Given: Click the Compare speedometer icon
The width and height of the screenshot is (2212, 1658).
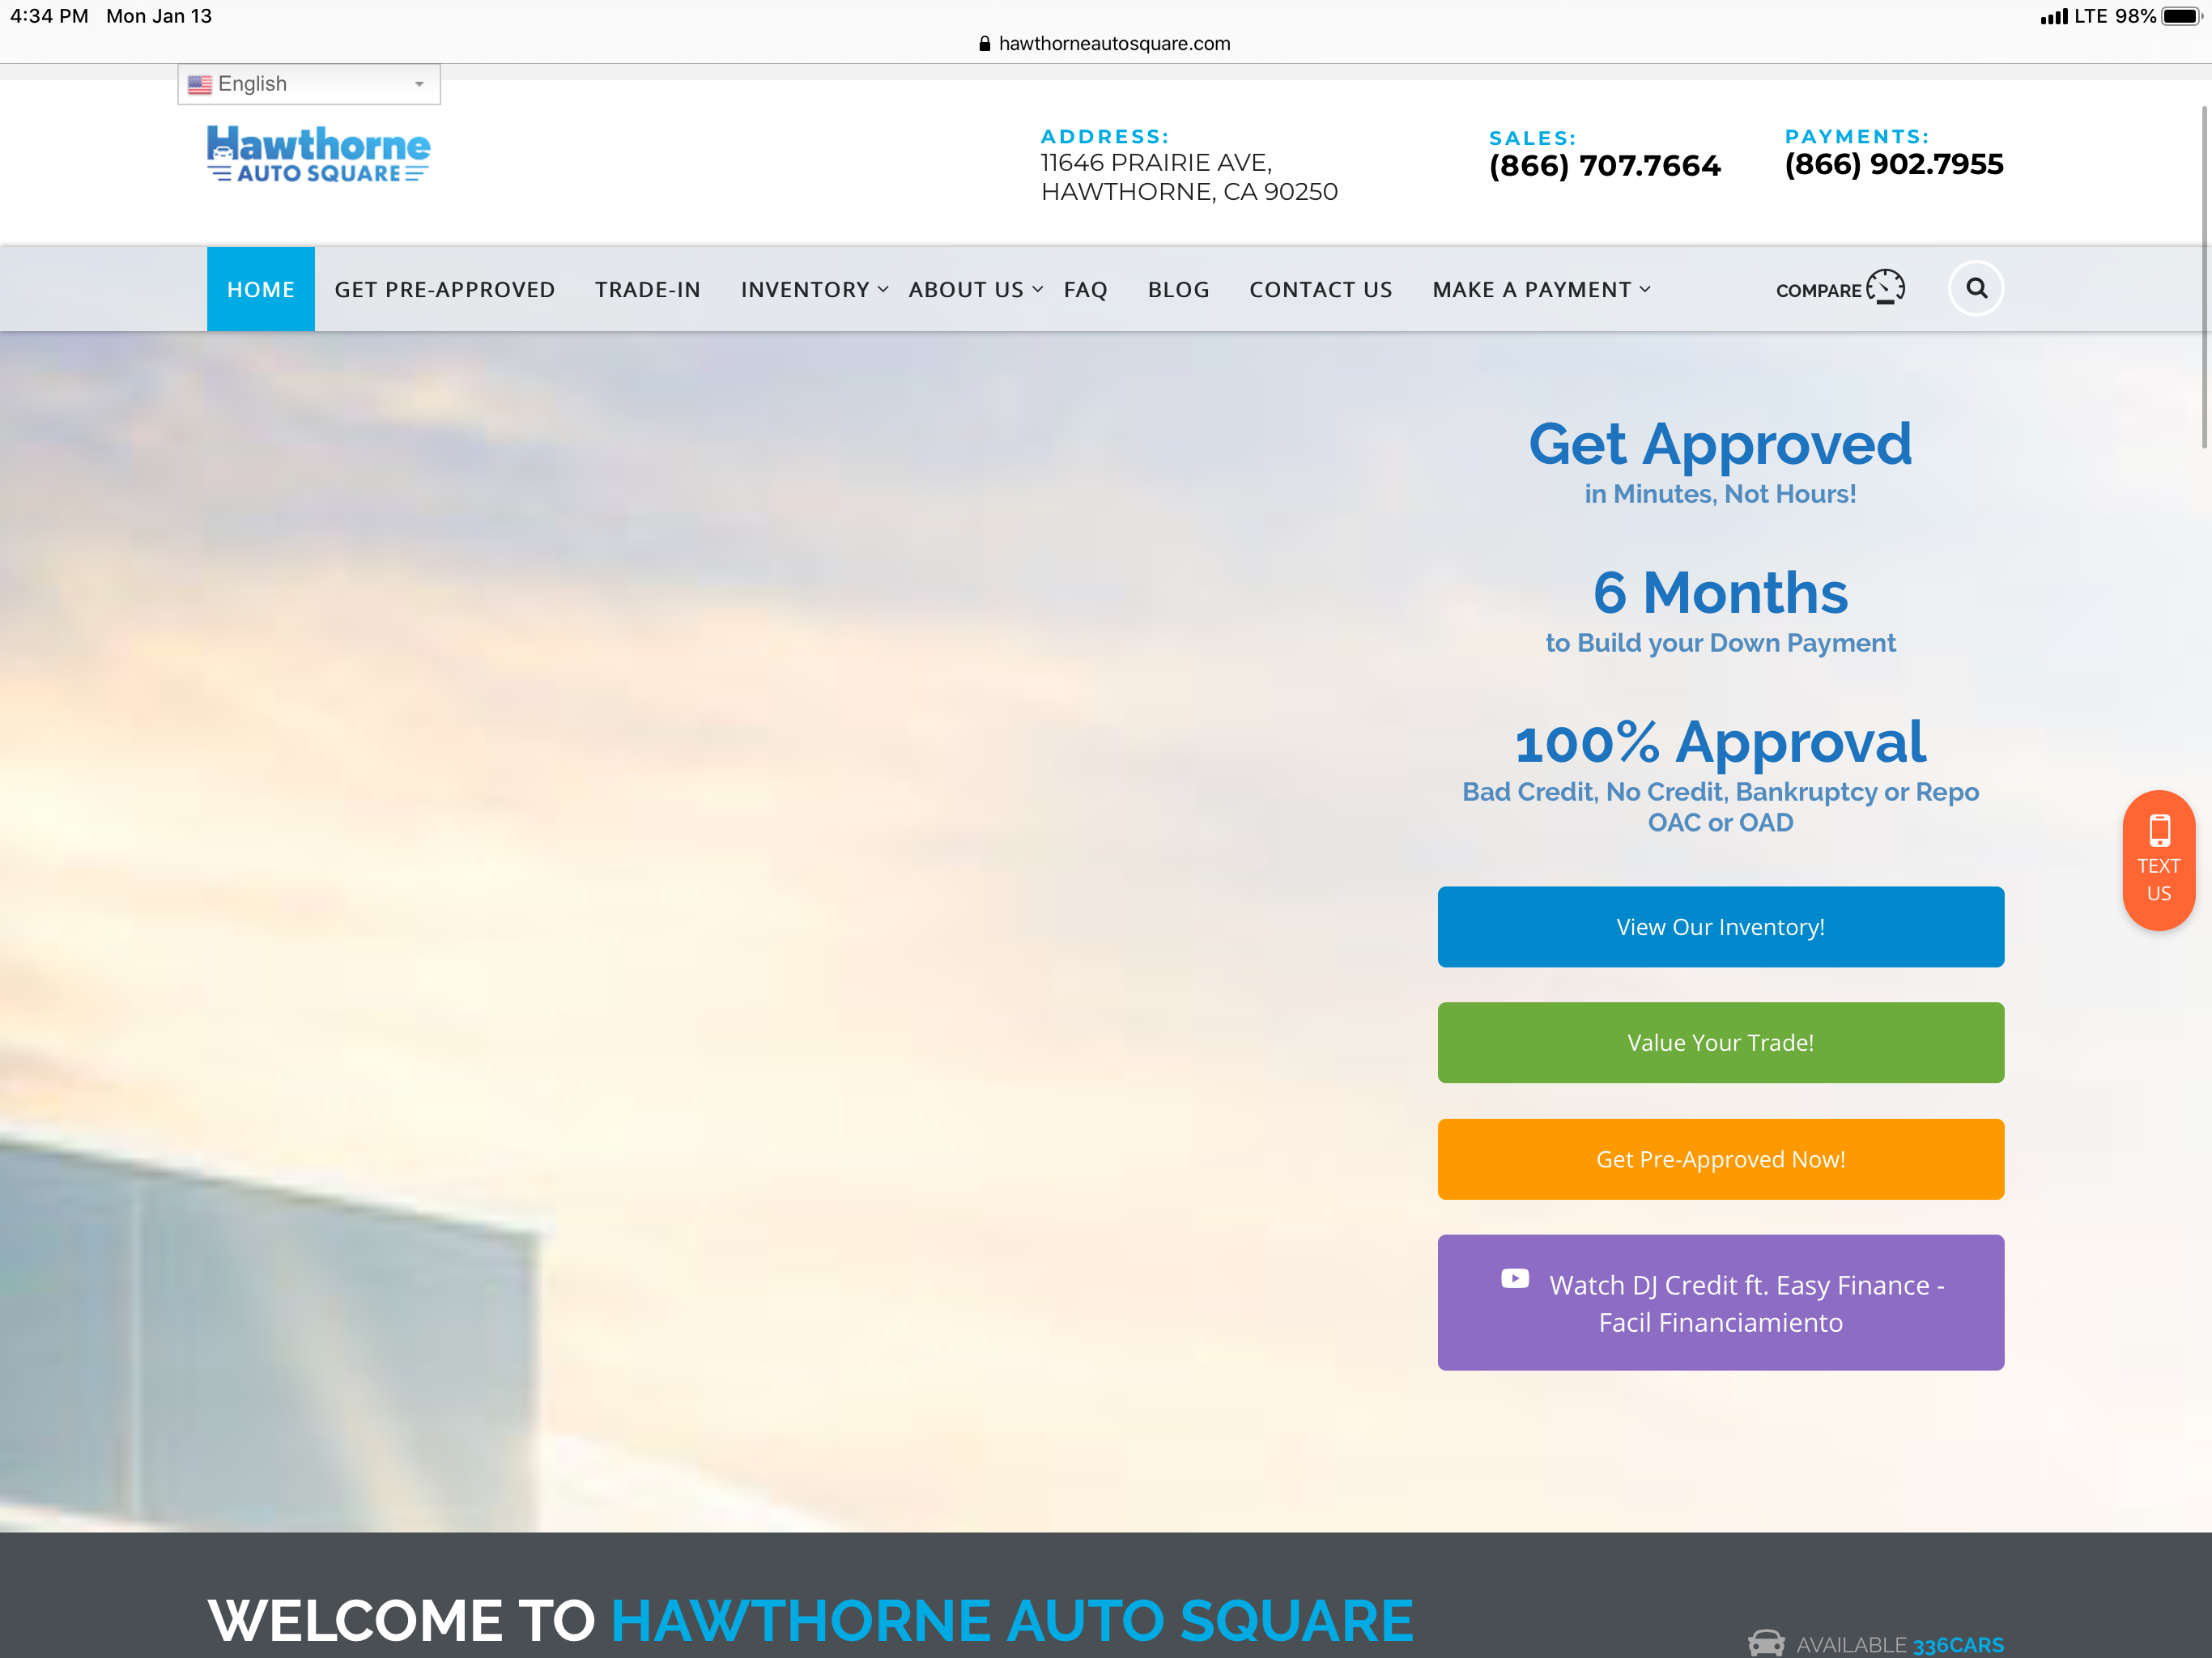Looking at the screenshot, I should pyautogui.click(x=1885, y=288).
